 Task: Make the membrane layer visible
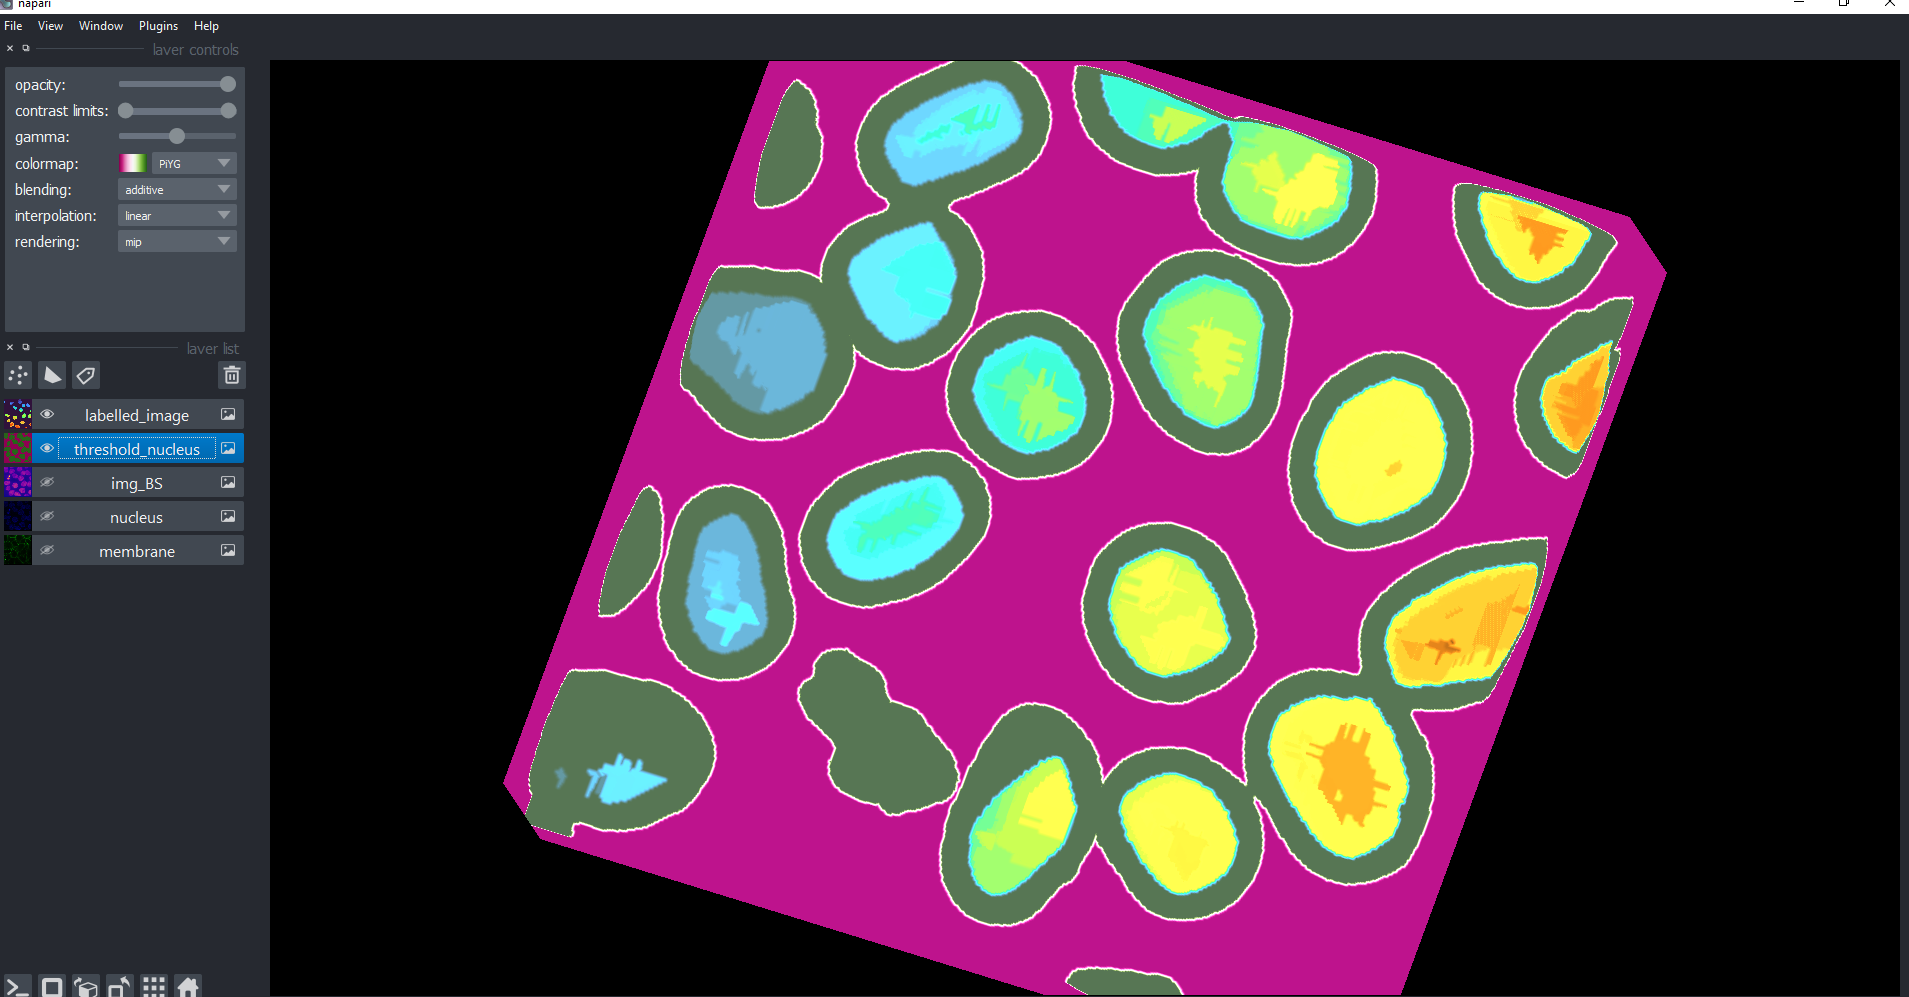click(x=47, y=550)
